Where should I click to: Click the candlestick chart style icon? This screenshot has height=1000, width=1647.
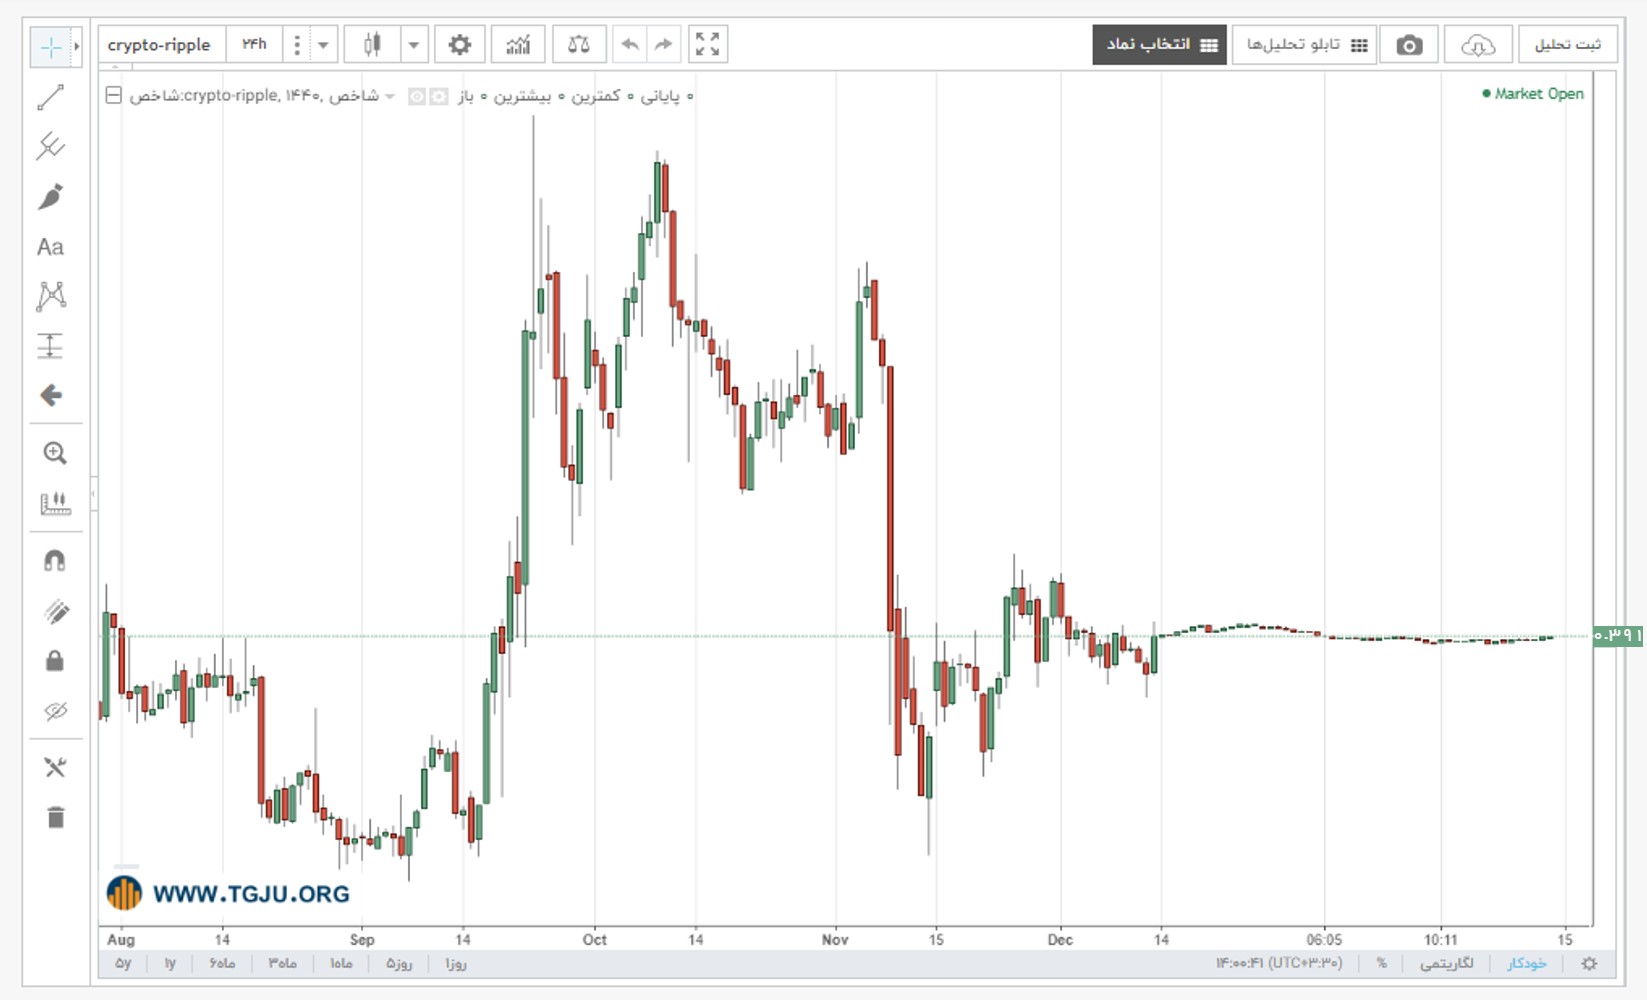pyautogui.click(x=372, y=45)
